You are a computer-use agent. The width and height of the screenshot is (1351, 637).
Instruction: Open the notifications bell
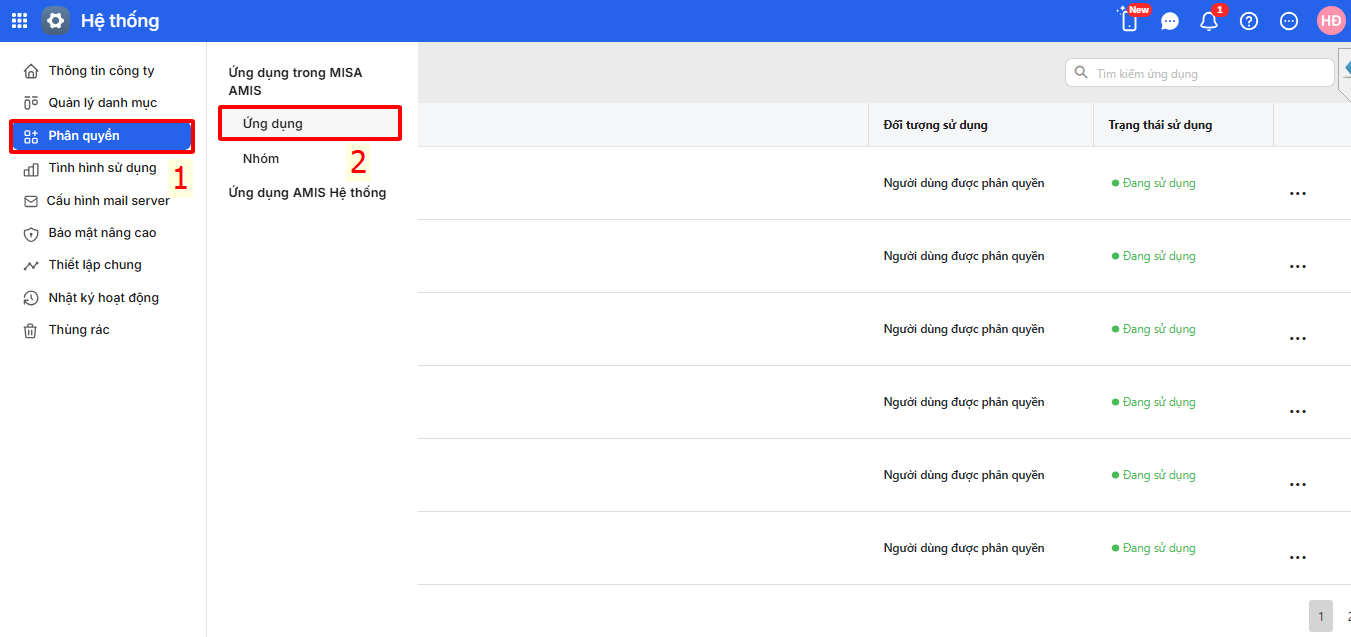(x=1209, y=21)
